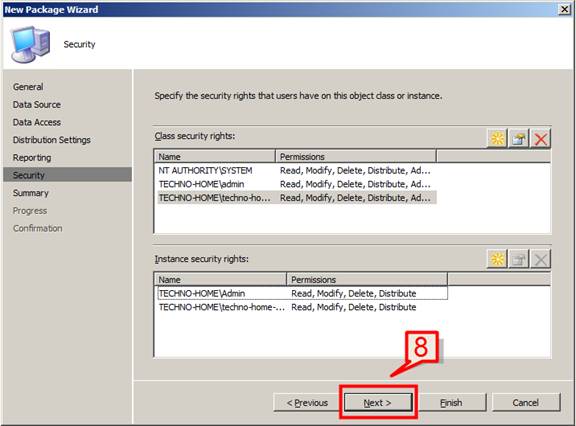The height and width of the screenshot is (426, 576).
Task: Click Permissions column header in class rights
Action: [x=356, y=156]
